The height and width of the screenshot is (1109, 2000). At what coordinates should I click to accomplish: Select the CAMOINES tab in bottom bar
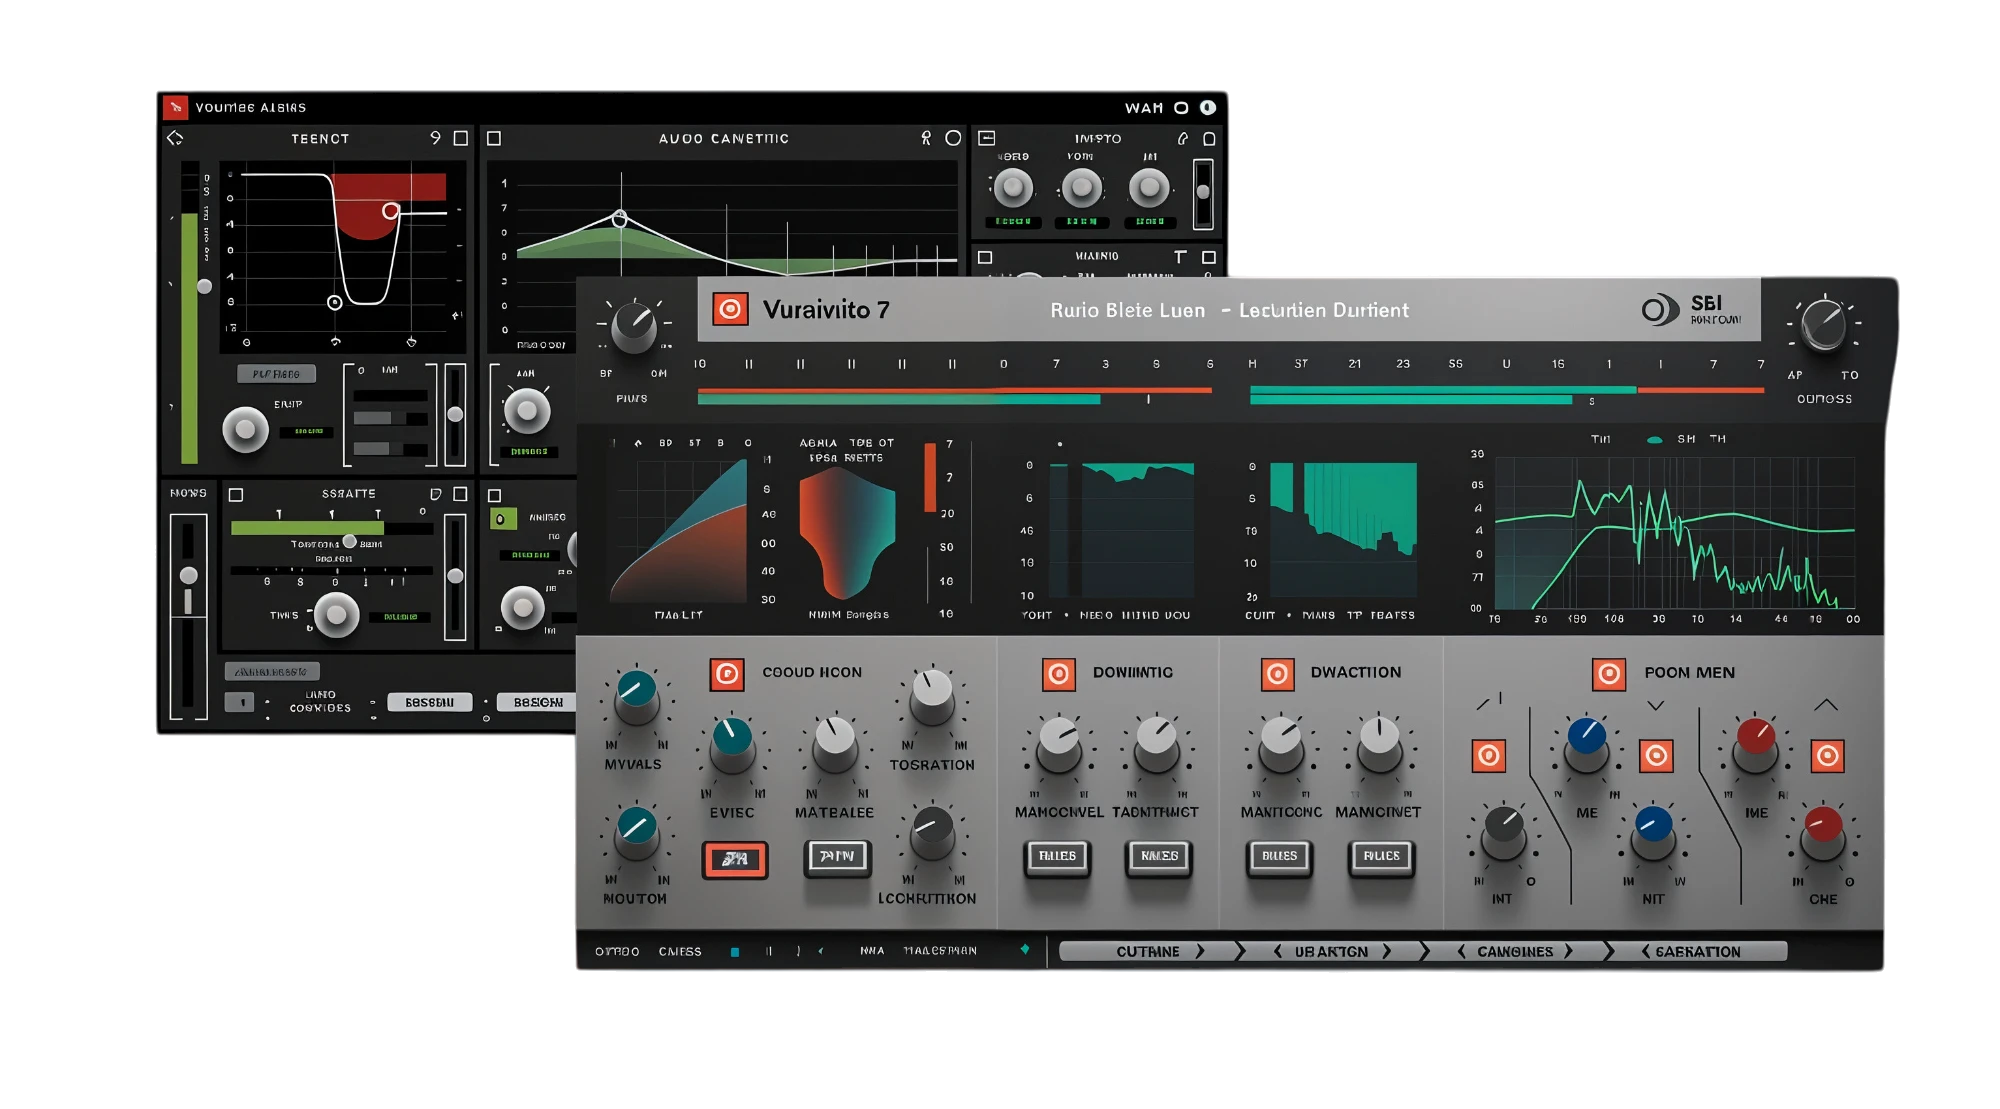[x=1516, y=951]
